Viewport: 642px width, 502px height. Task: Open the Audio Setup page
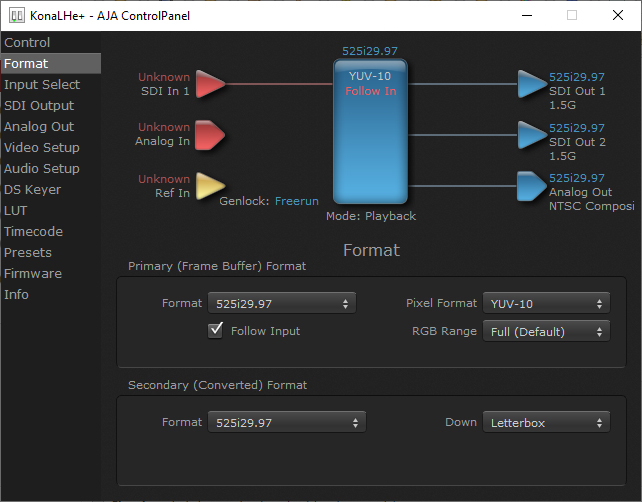pyautogui.click(x=51, y=168)
